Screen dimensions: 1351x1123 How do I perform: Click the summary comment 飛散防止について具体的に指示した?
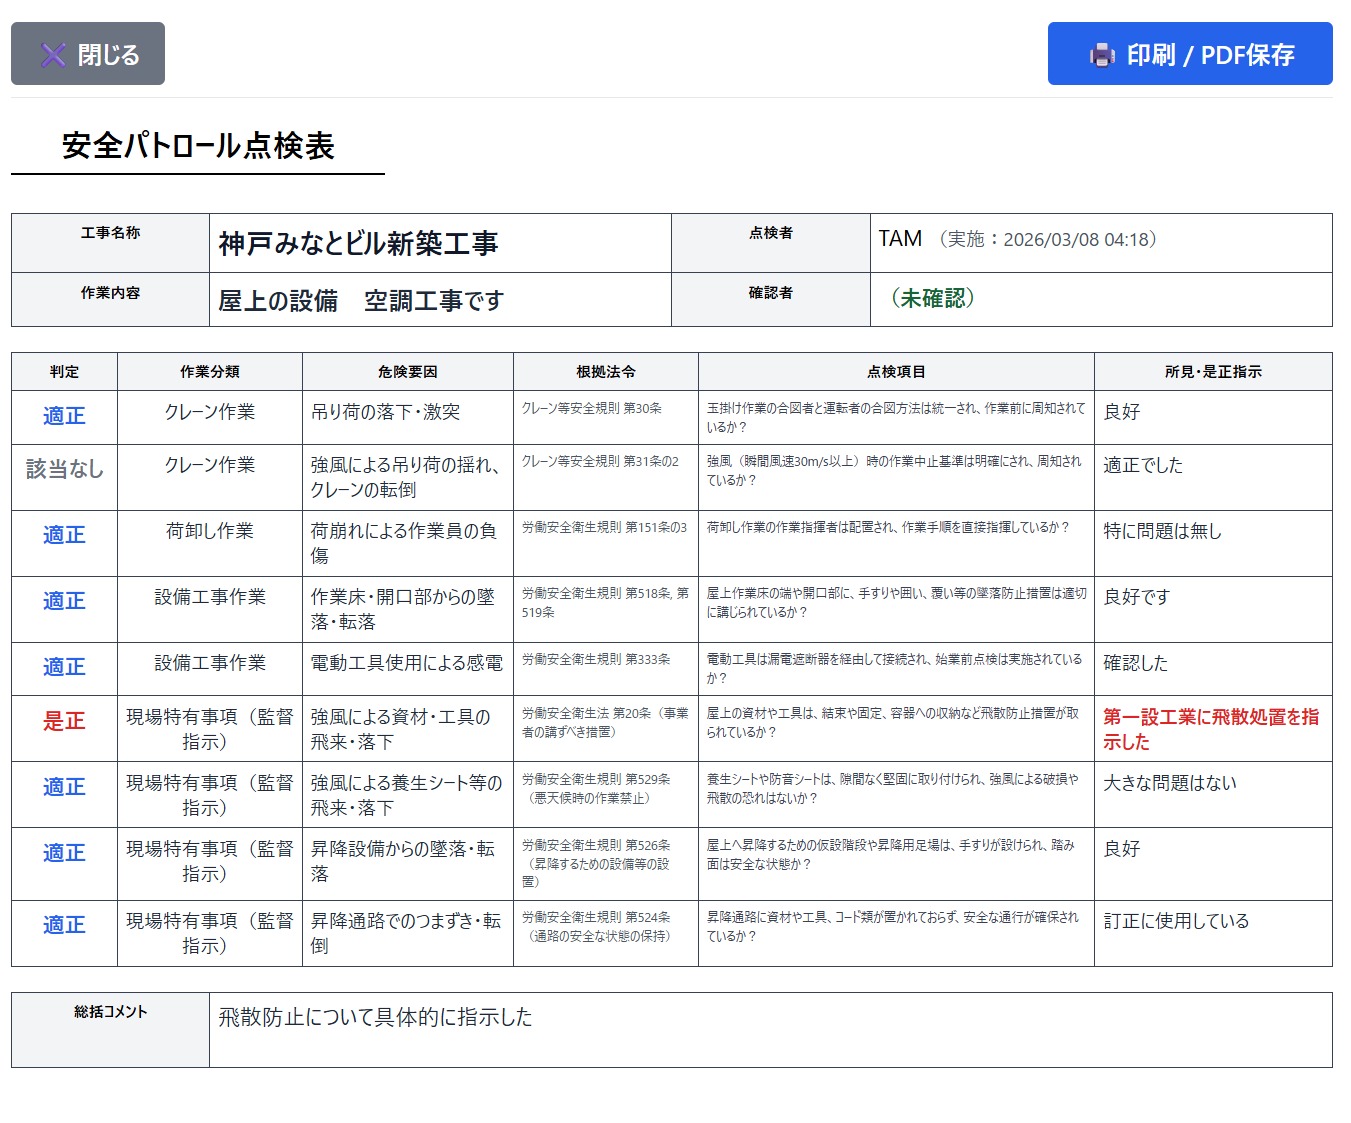click(375, 1018)
